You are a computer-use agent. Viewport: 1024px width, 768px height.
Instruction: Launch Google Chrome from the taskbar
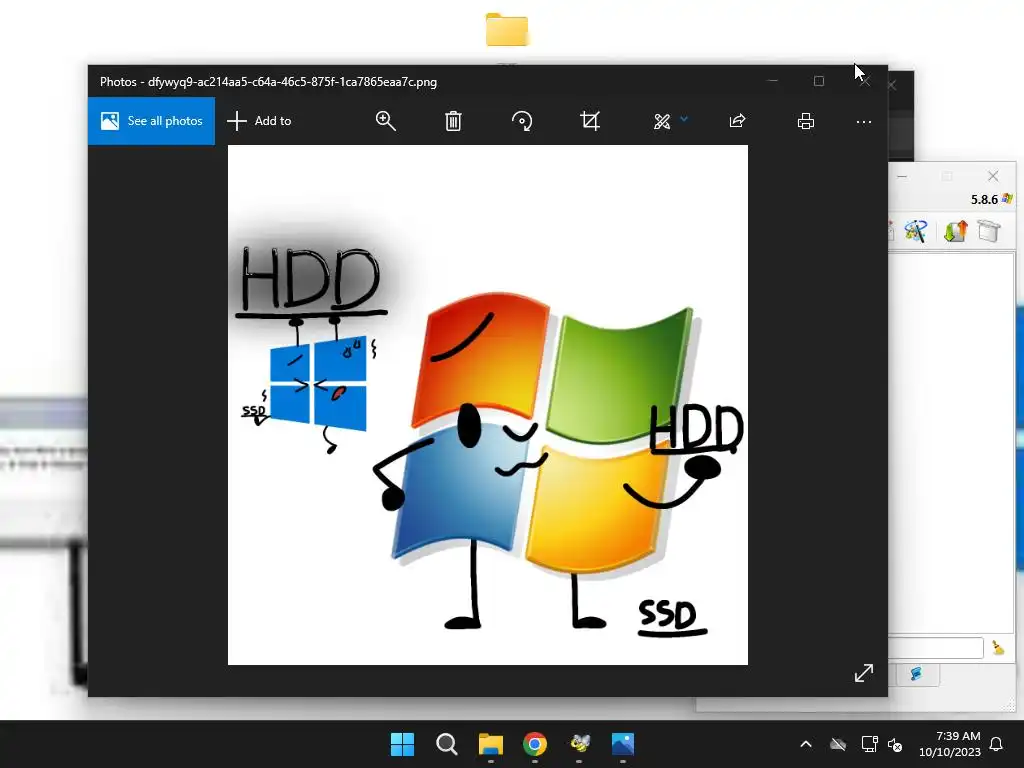535,744
